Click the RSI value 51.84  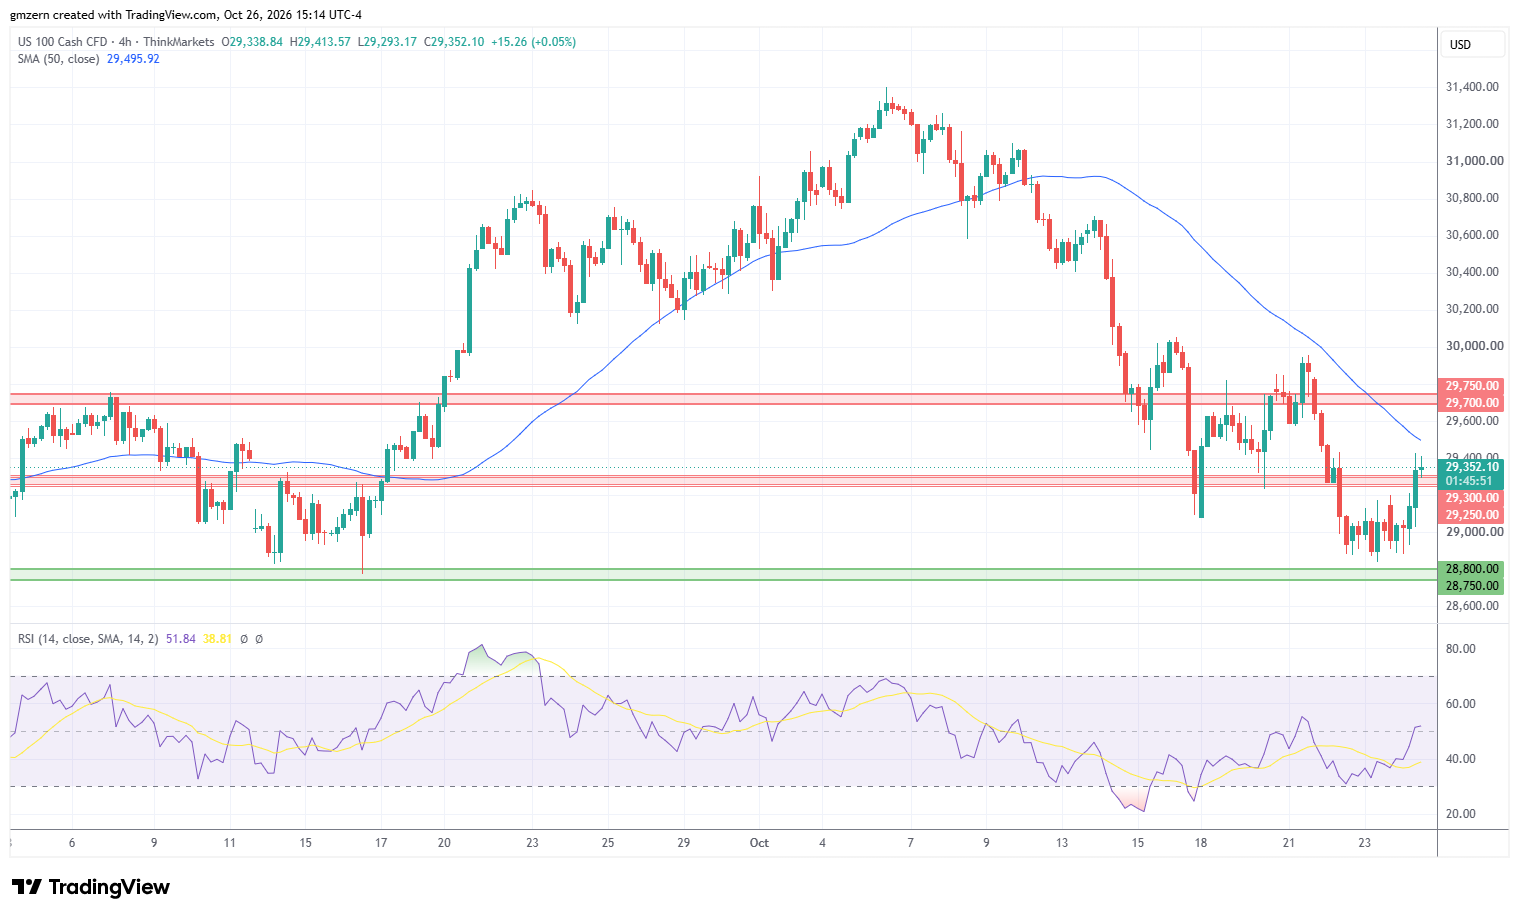(x=181, y=639)
